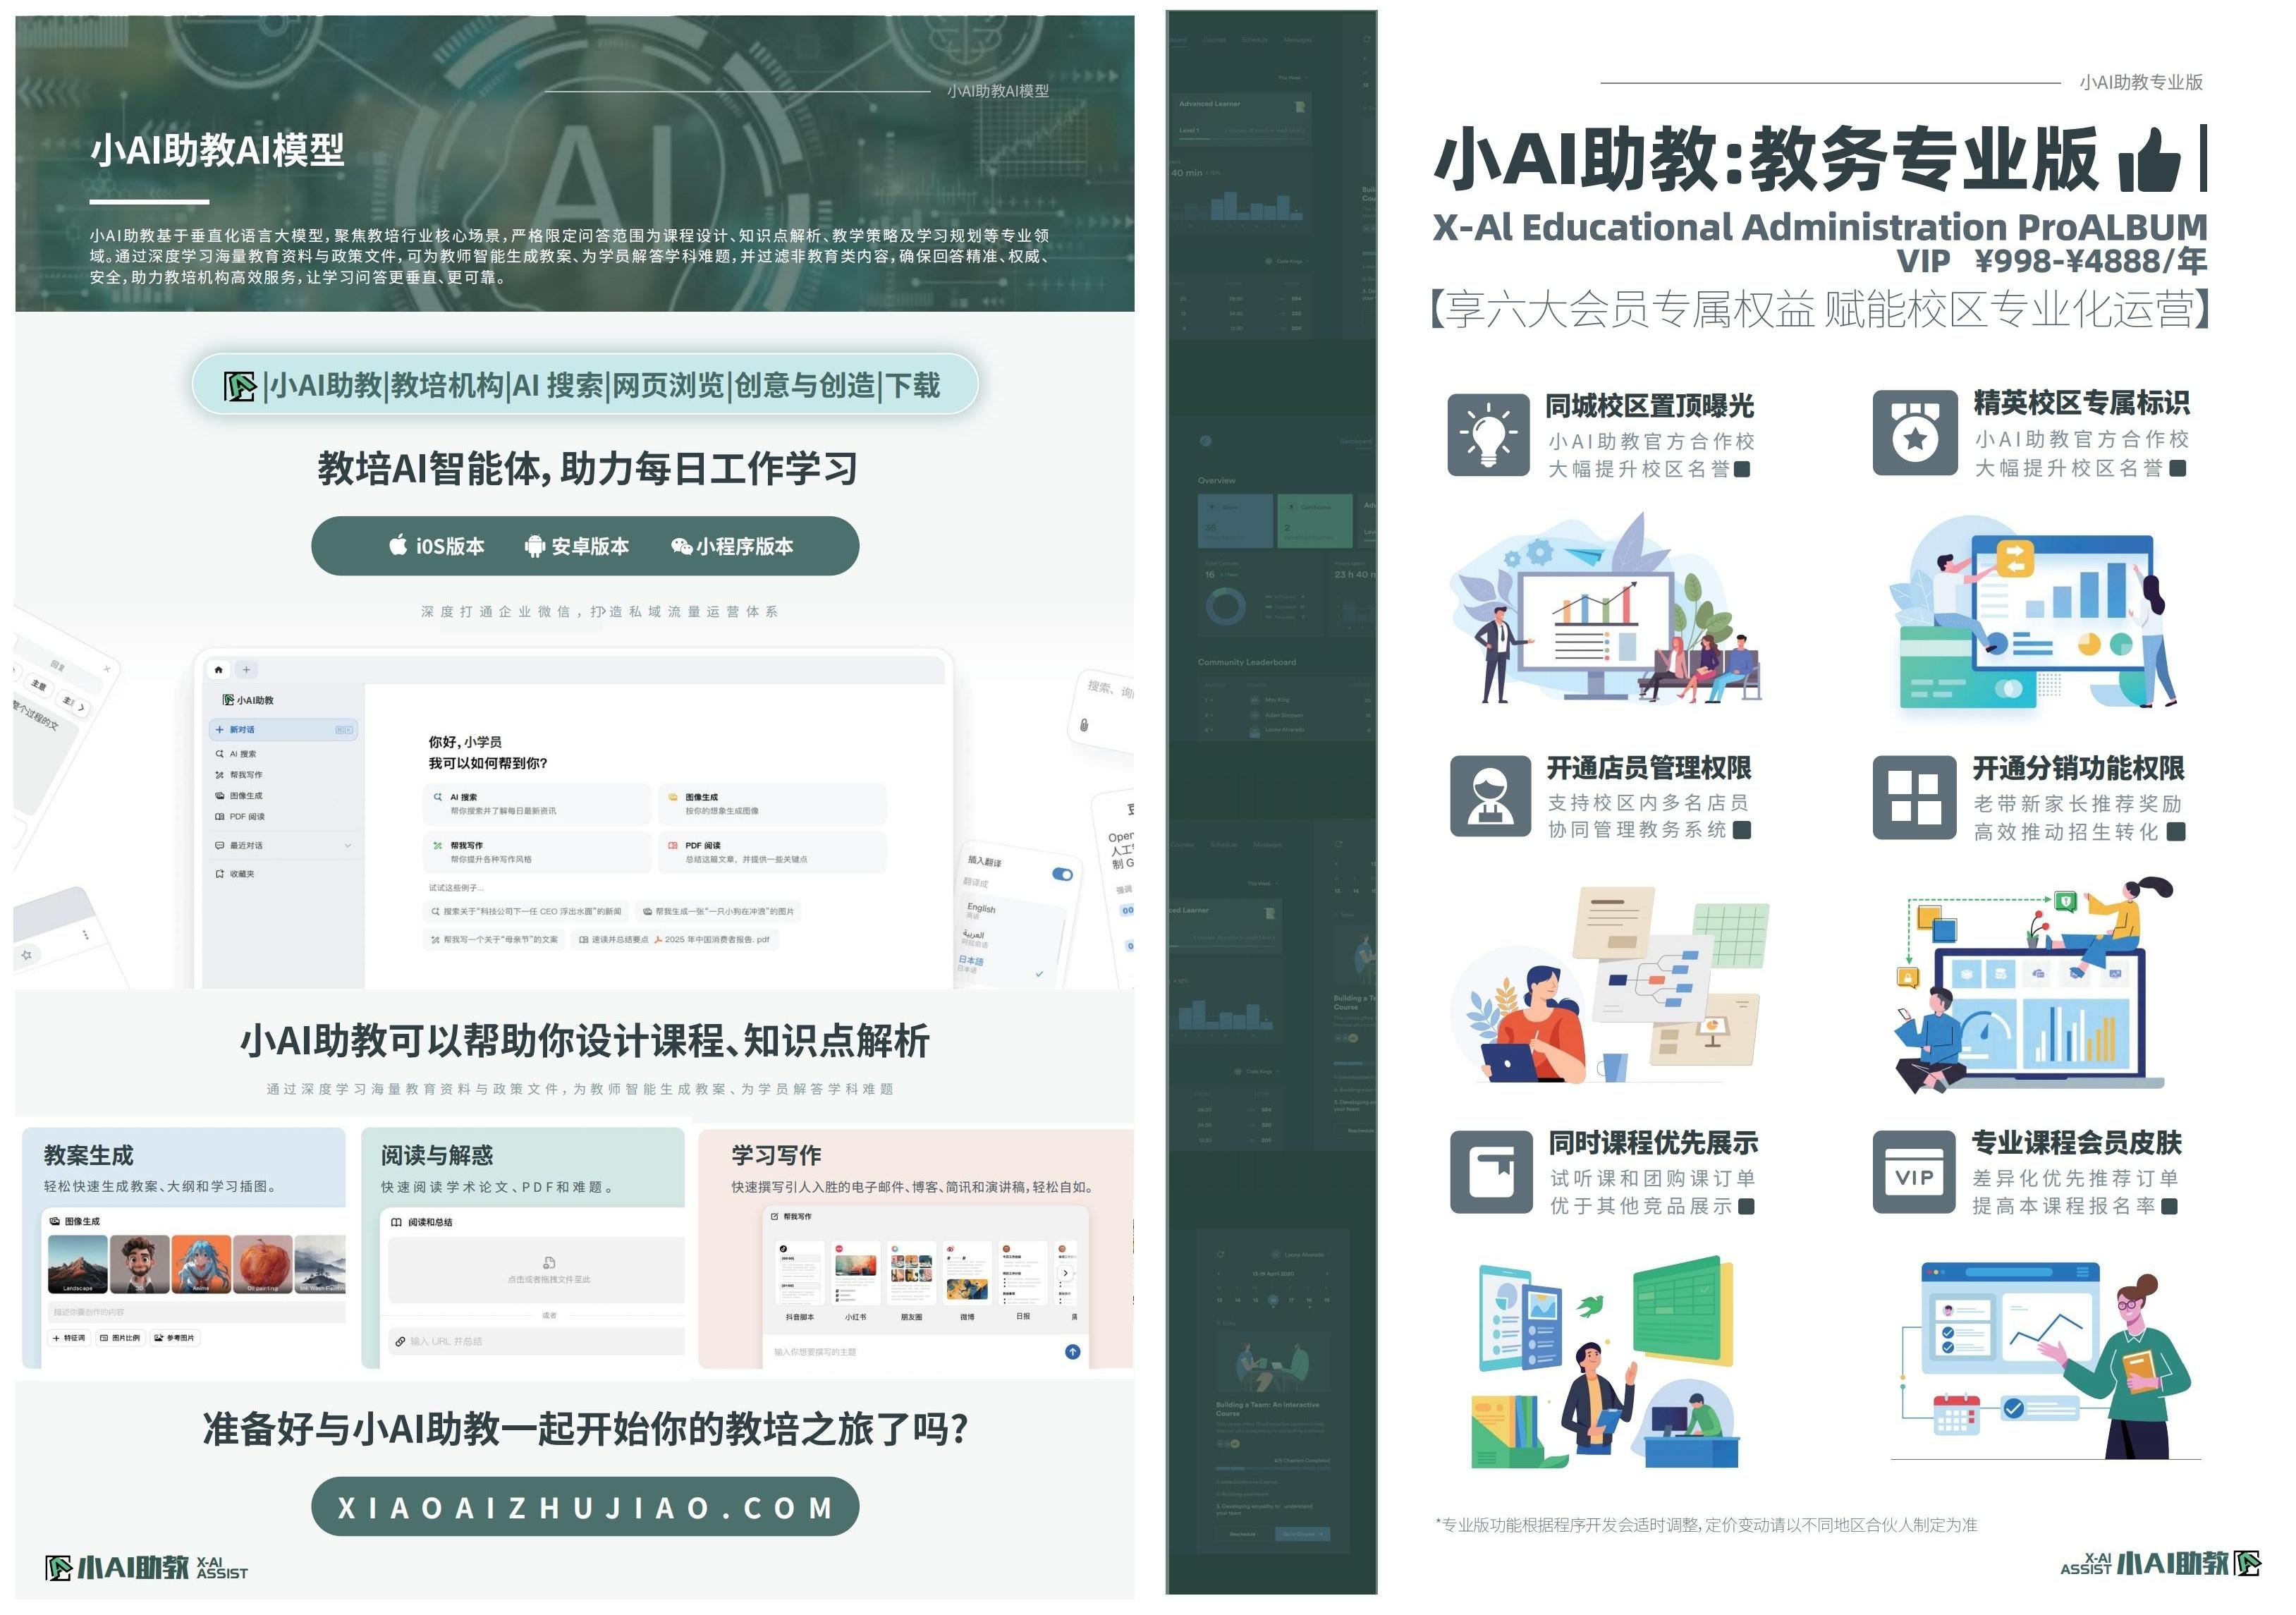Open 图像生成 in the sidebar
The image size is (2296, 1615).
(x=246, y=796)
